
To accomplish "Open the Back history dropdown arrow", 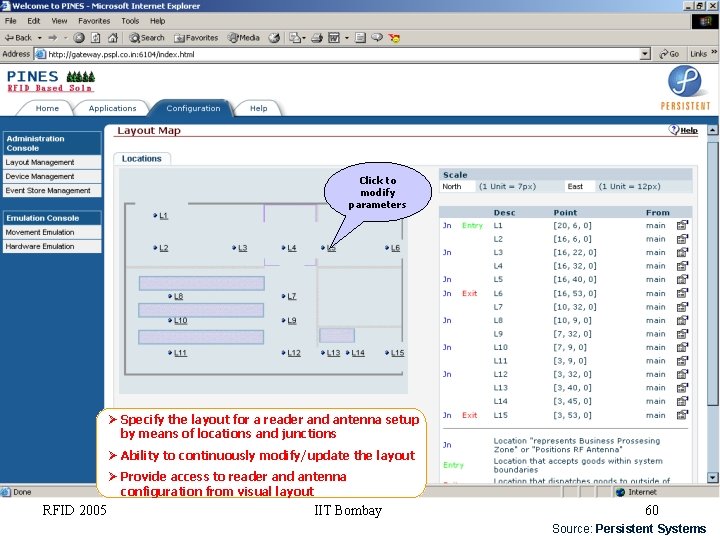I will coord(39,38).
